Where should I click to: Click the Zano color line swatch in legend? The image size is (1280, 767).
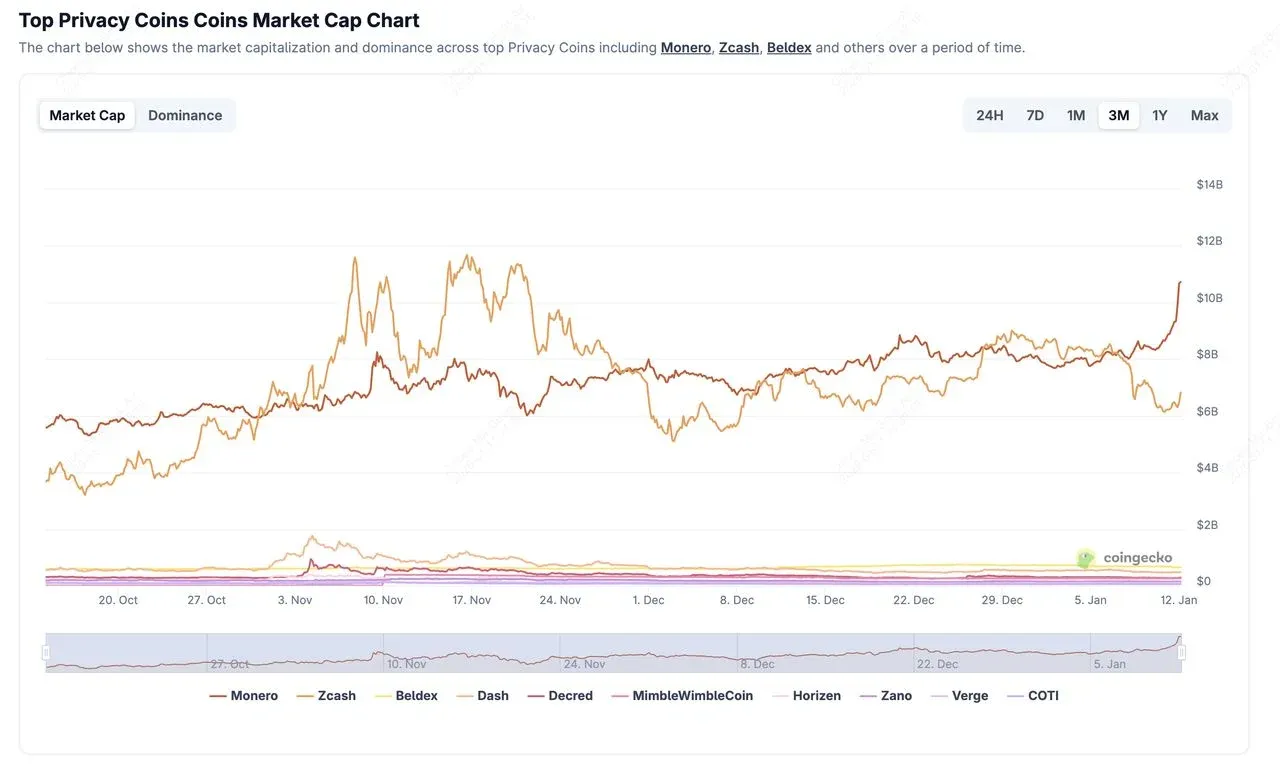(869, 695)
